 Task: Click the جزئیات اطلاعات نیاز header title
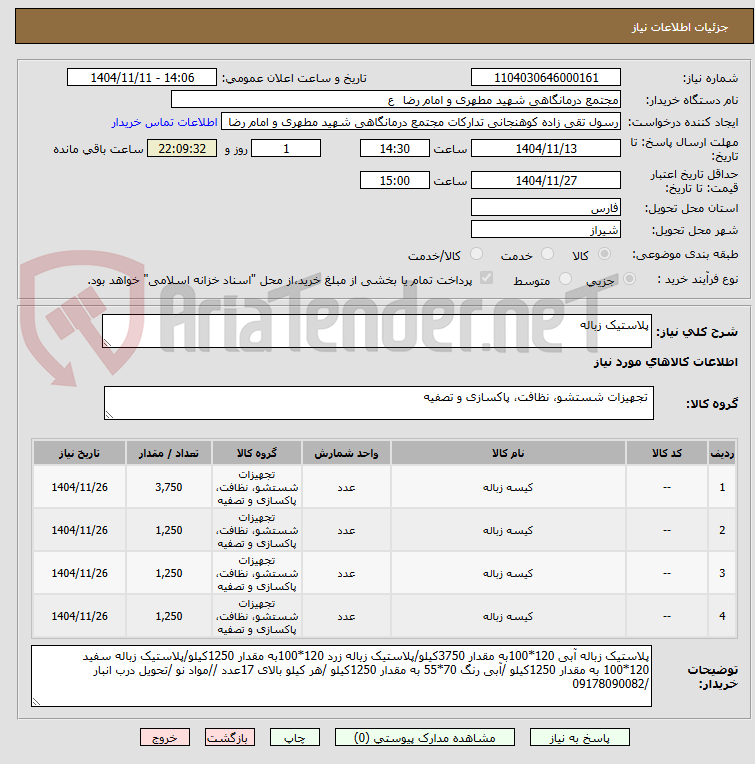click(x=680, y=27)
